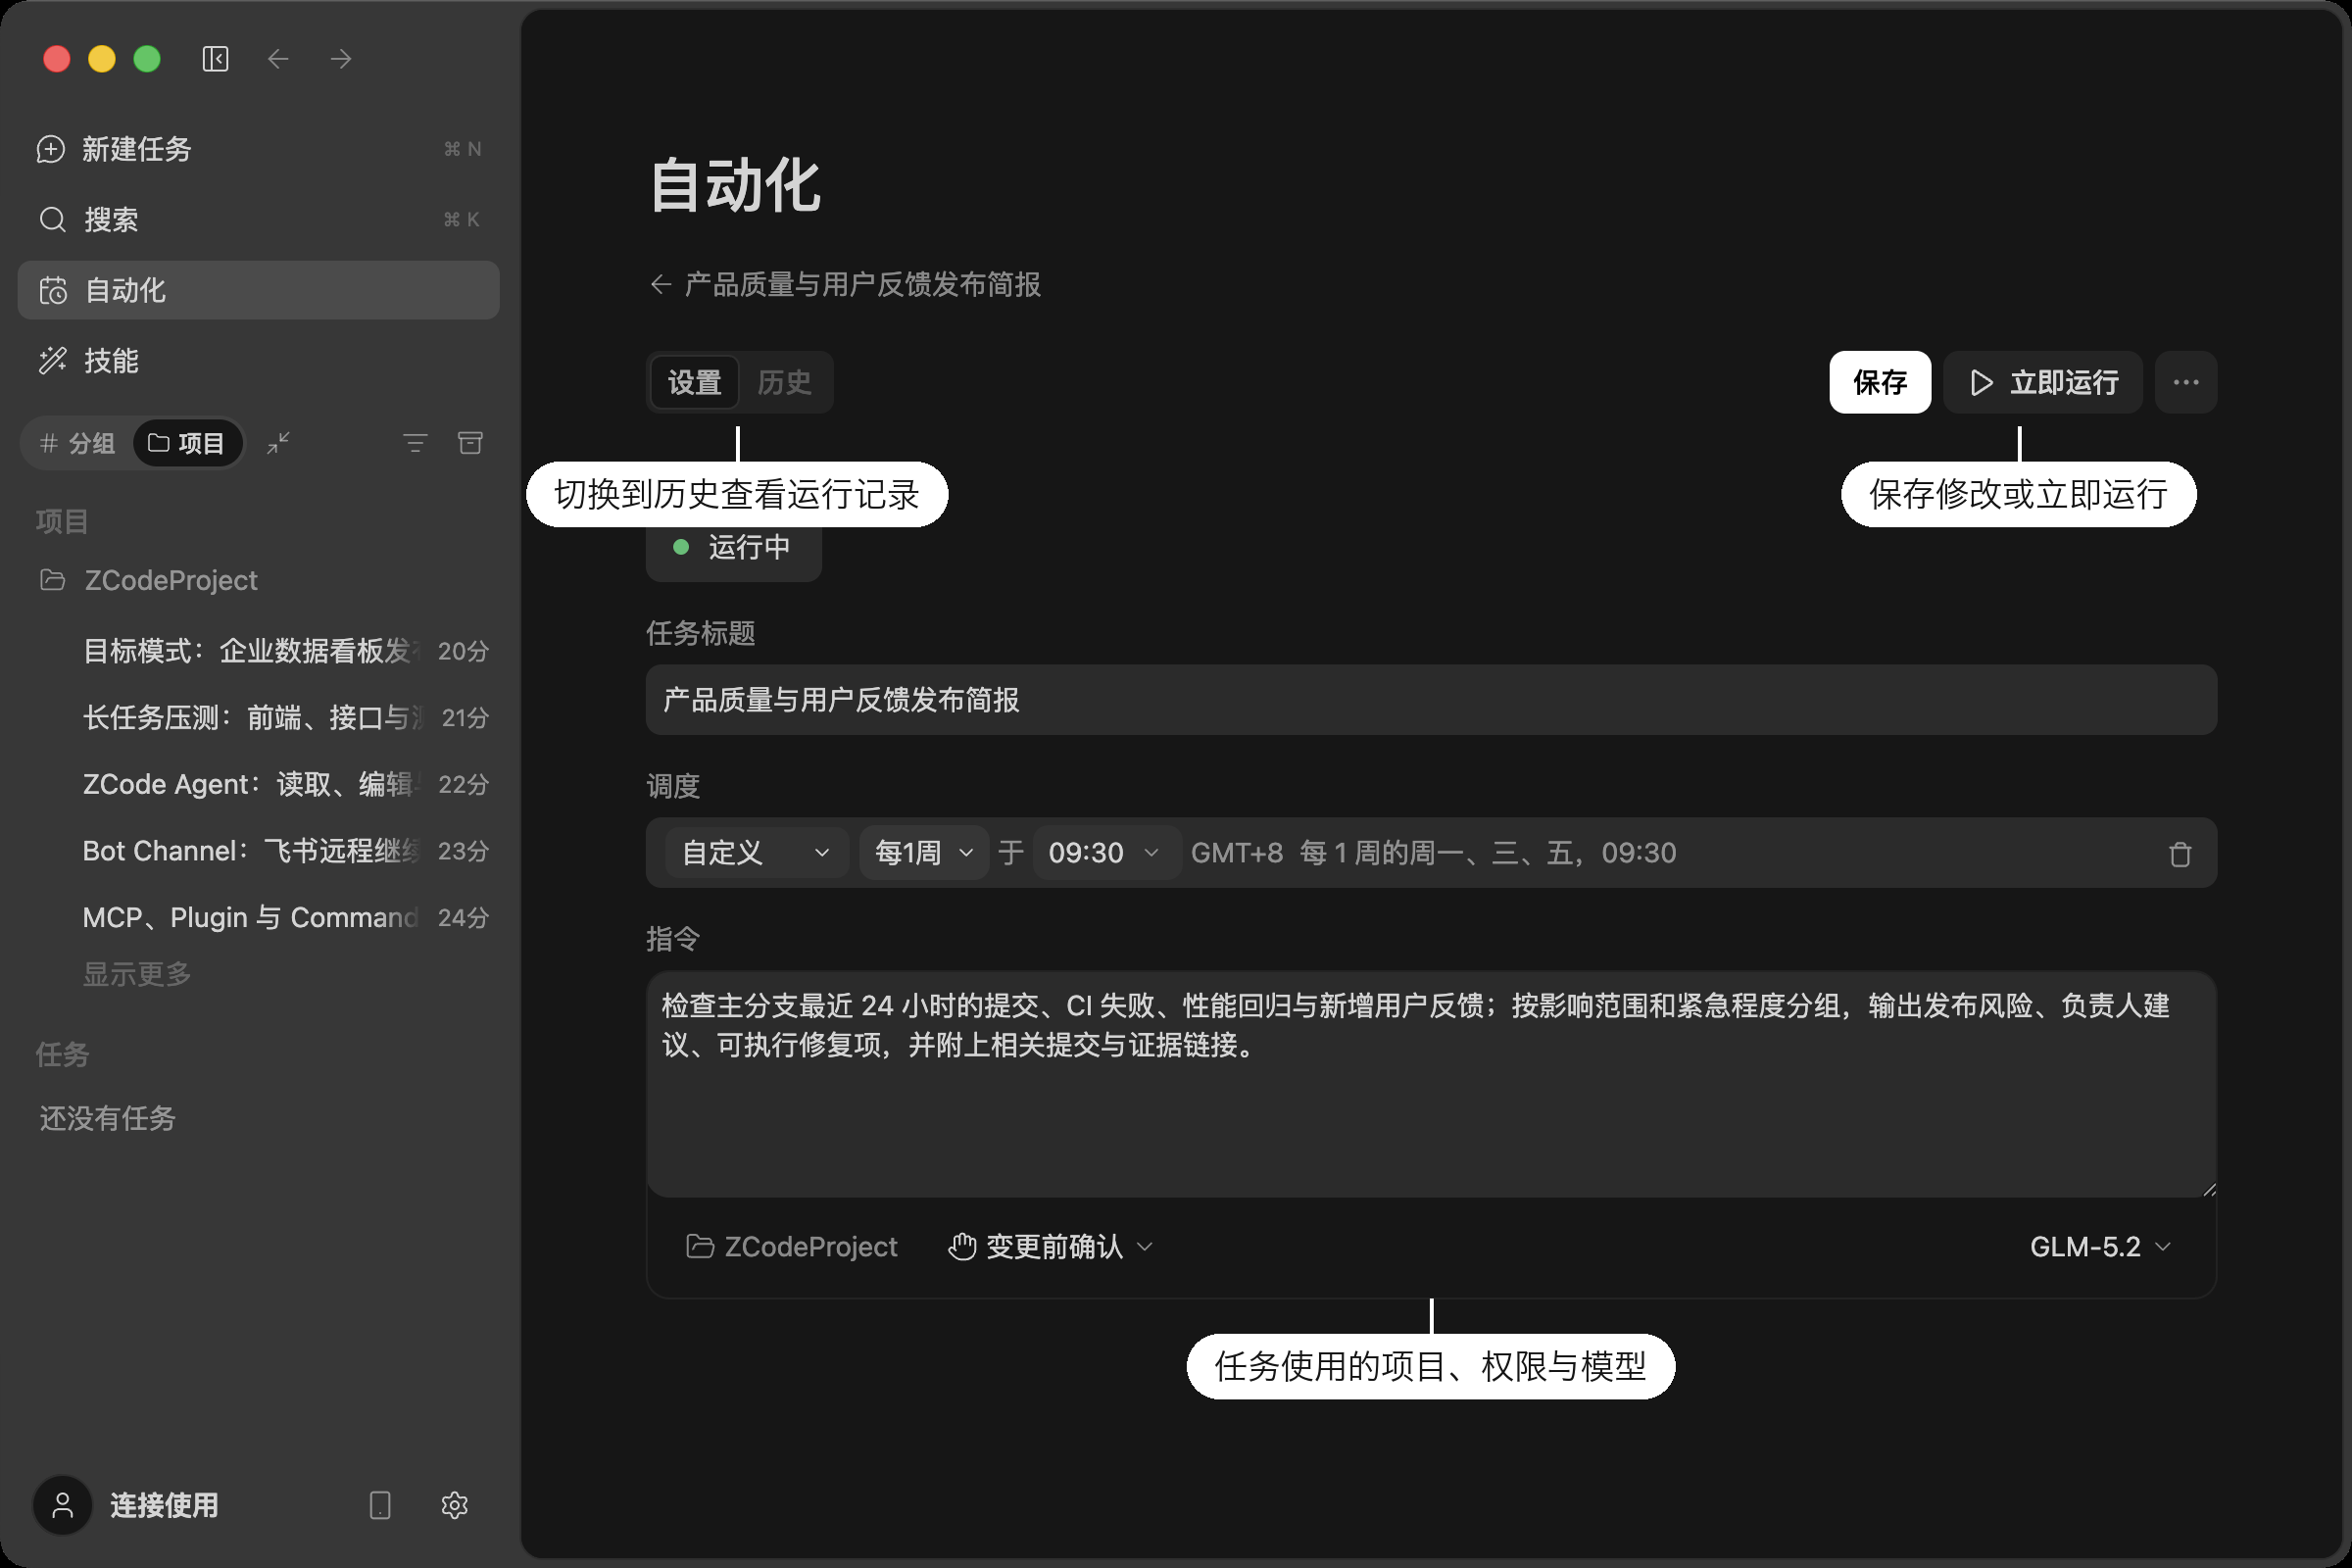Click the 保存 button

[1880, 382]
